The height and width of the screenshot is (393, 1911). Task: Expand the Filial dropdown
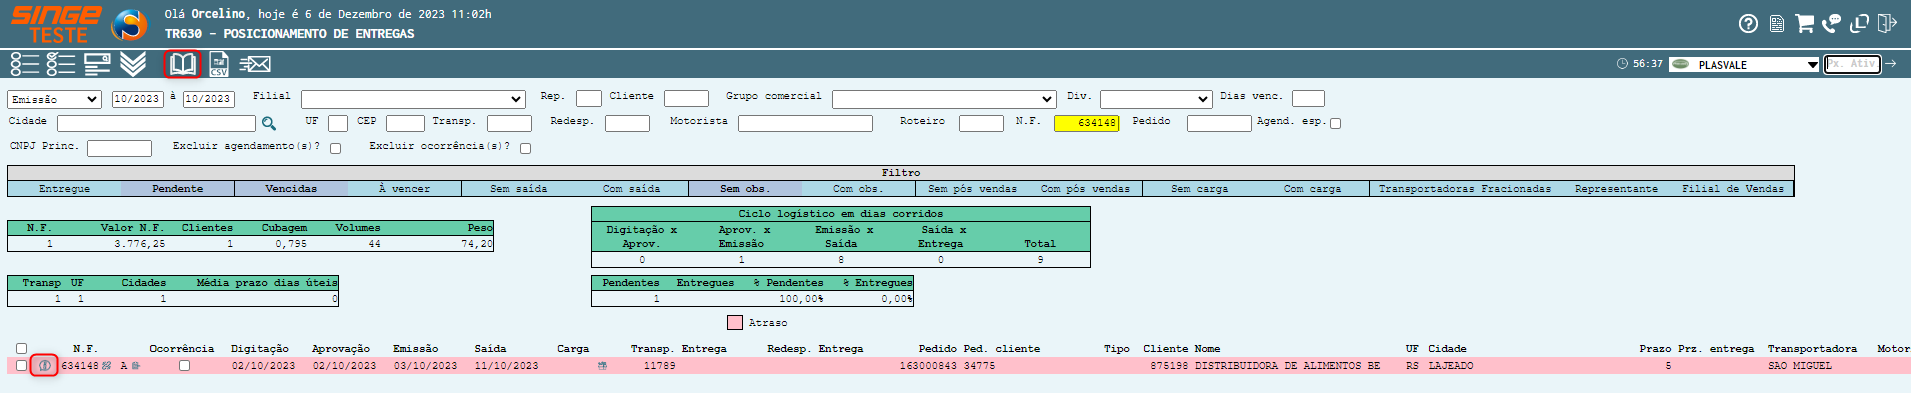pos(413,99)
